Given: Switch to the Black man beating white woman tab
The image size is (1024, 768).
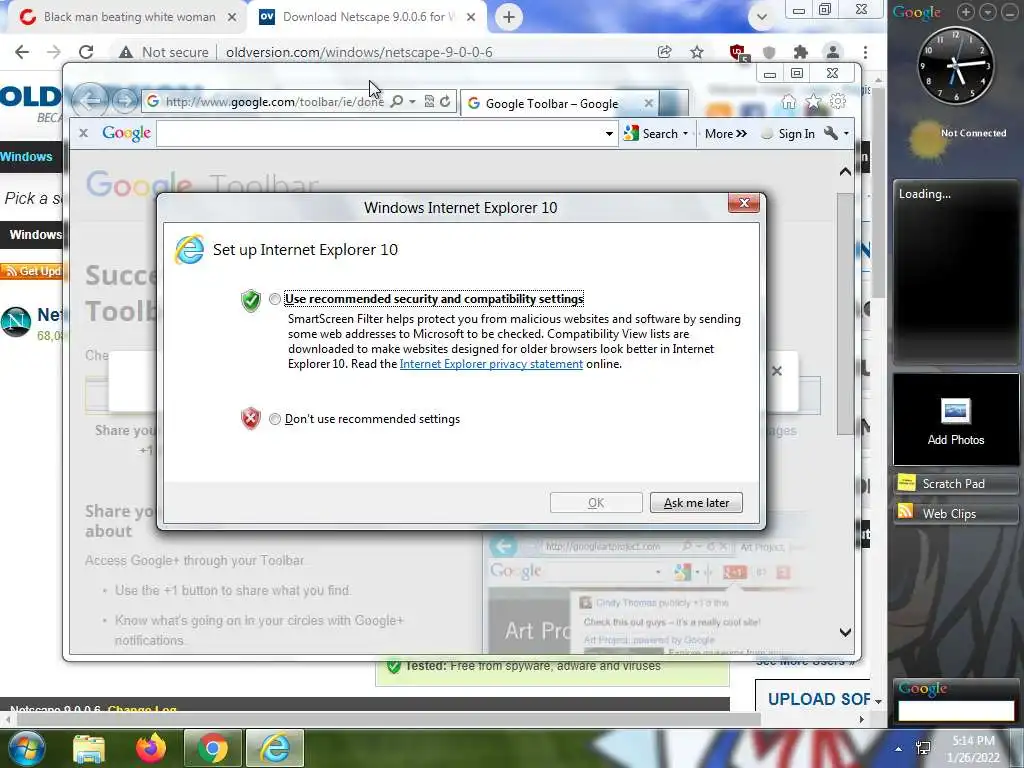Looking at the screenshot, I should point(129,17).
